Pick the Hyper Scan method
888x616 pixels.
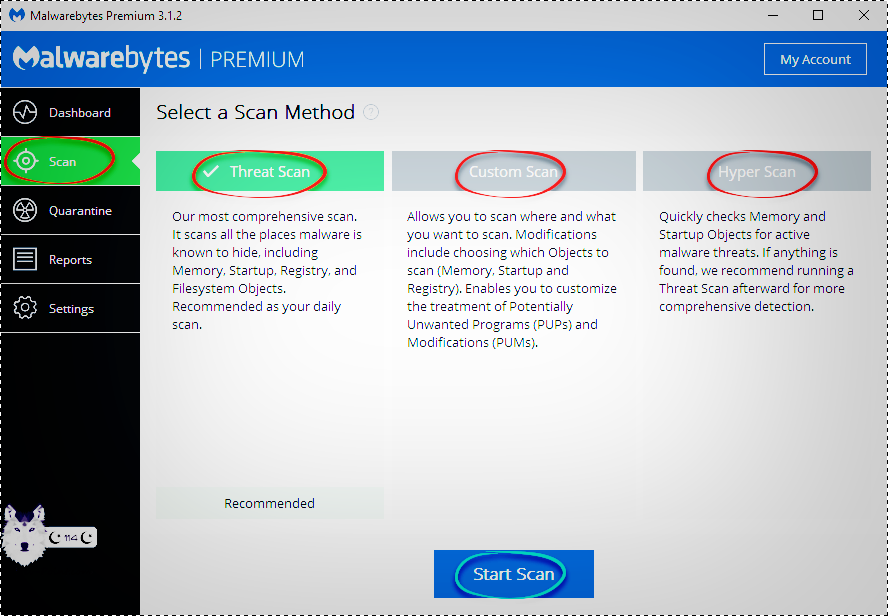pyautogui.click(x=756, y=171)
